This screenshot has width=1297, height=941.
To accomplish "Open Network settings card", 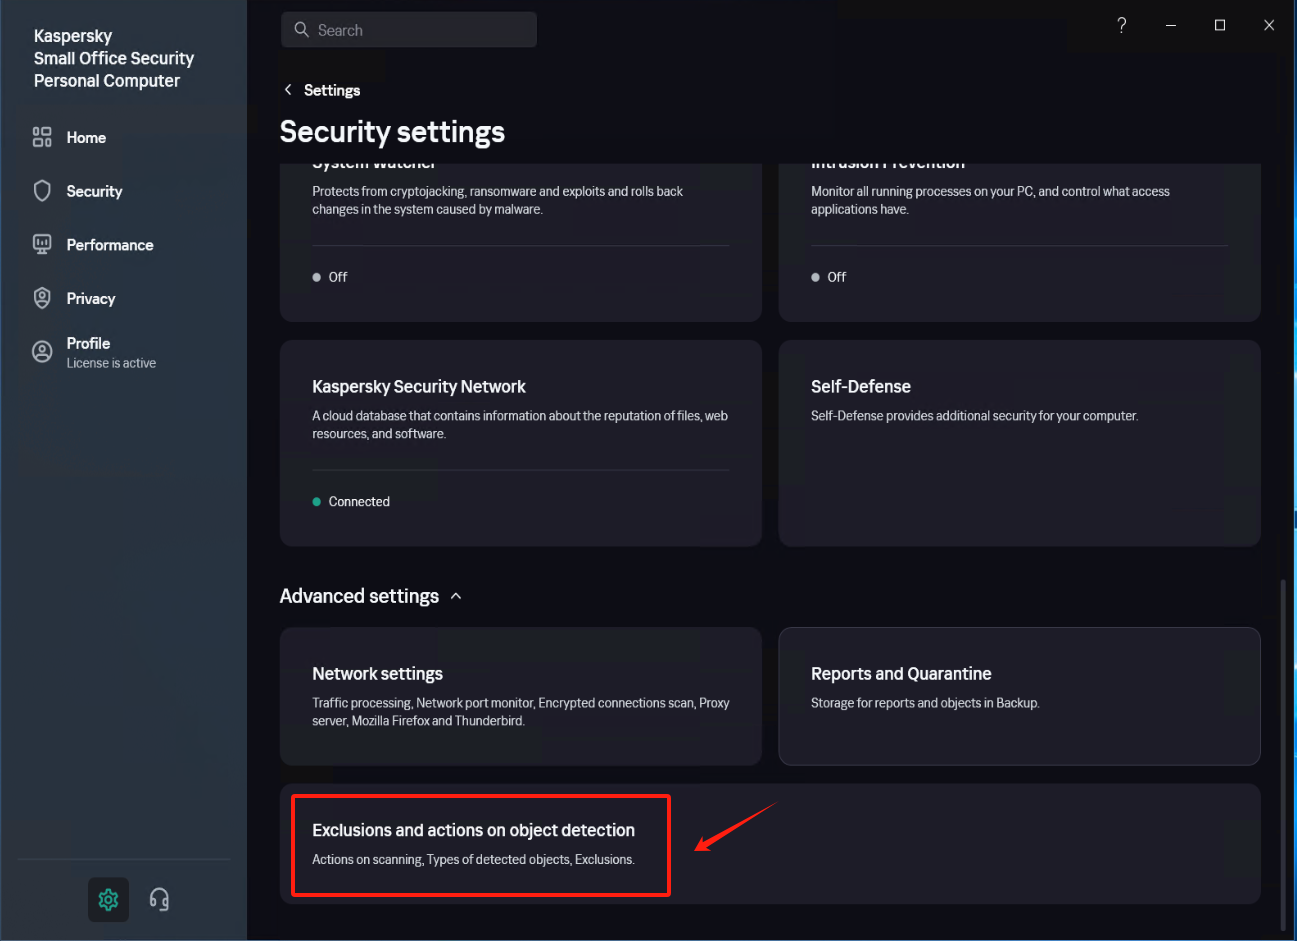I will tap(520, 695).
